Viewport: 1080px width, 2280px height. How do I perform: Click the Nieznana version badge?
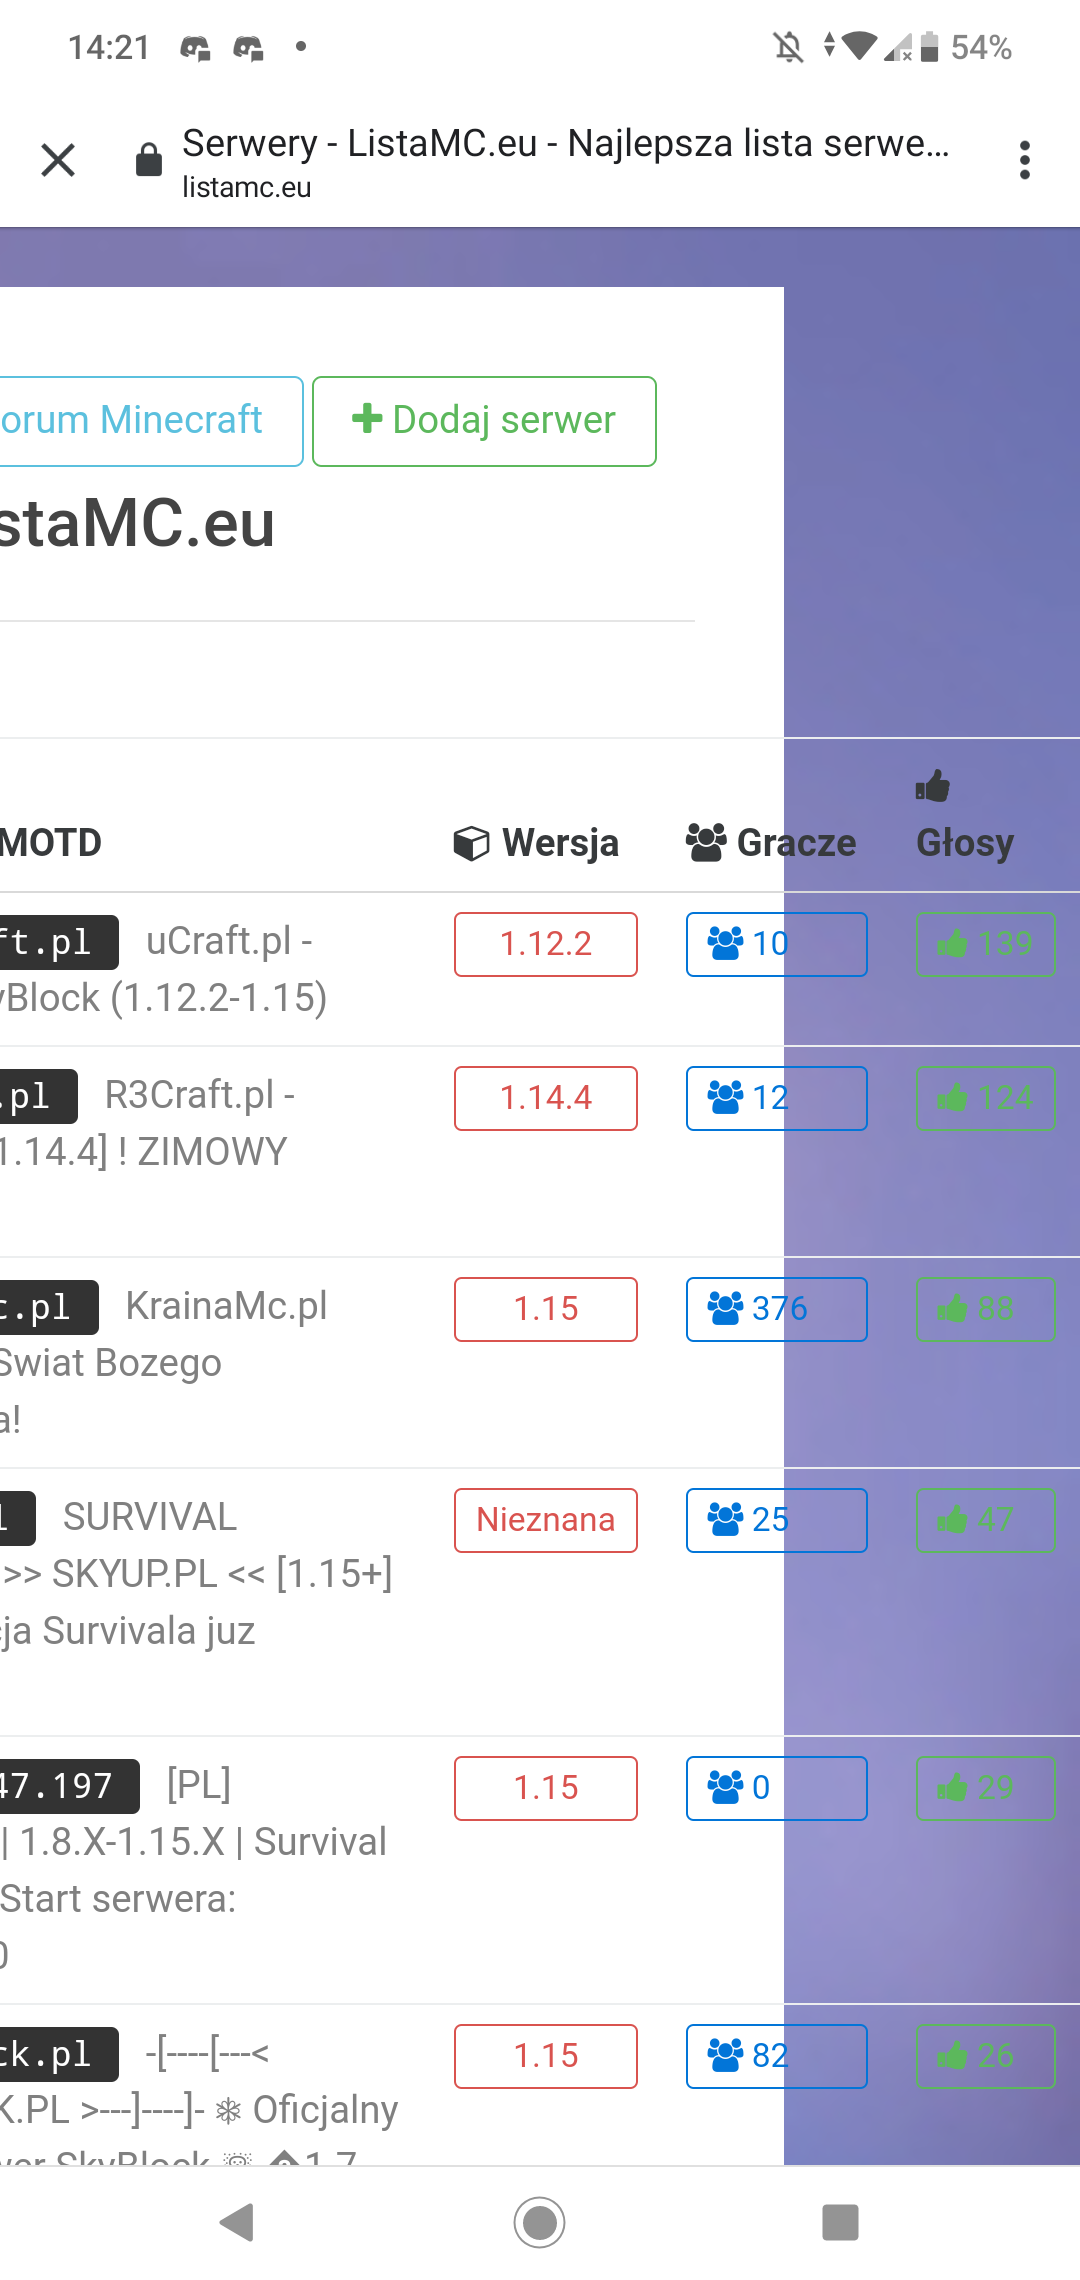click(x=546, y=1520)
